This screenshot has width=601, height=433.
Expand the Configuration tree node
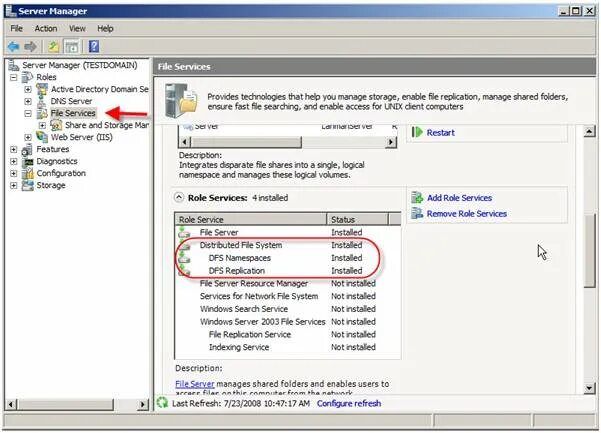pos(14,173)
